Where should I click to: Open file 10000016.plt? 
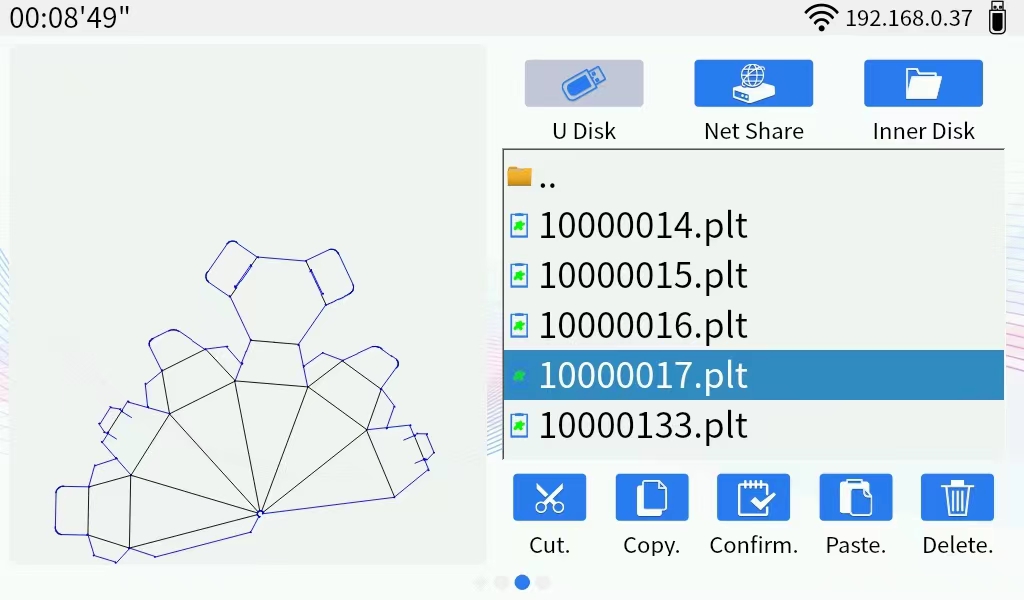tap(643, 325)
